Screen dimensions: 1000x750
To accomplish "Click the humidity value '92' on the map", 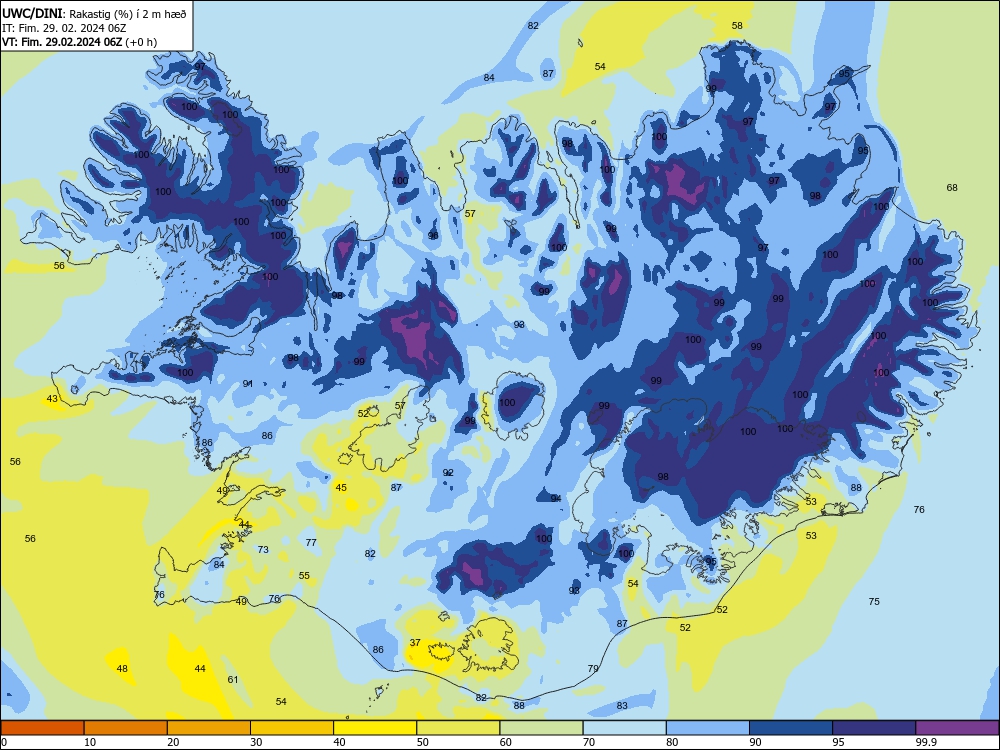I will pos(448,473).
